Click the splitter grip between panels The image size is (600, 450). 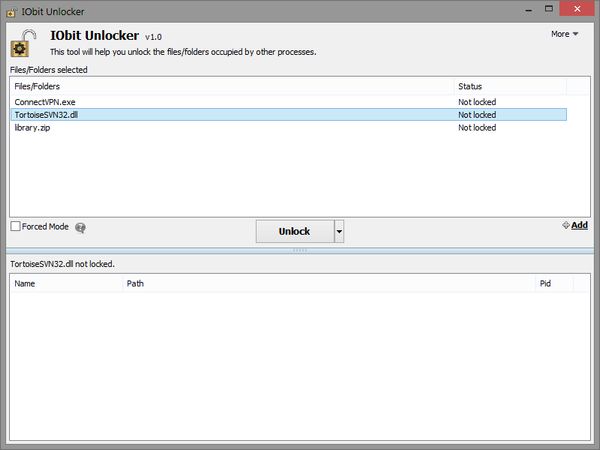pos(299,250)
